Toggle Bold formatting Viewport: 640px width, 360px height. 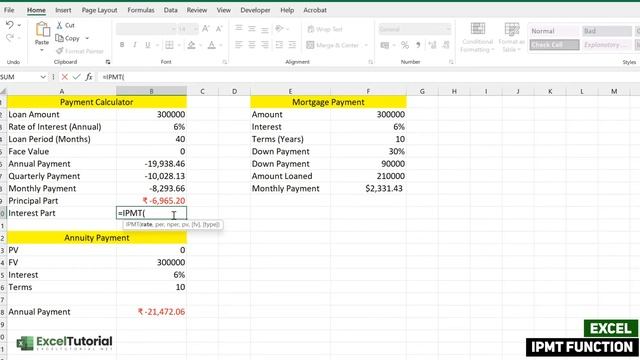[122, 45]
